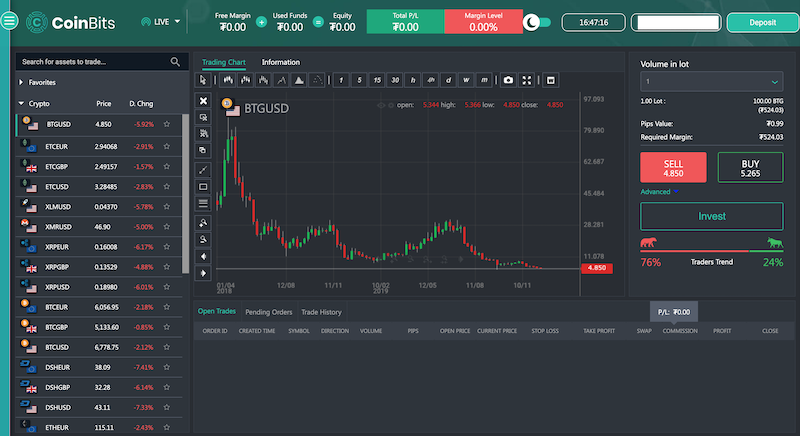Set chart timeframe to daily (d)

click(x=448, y=80)
